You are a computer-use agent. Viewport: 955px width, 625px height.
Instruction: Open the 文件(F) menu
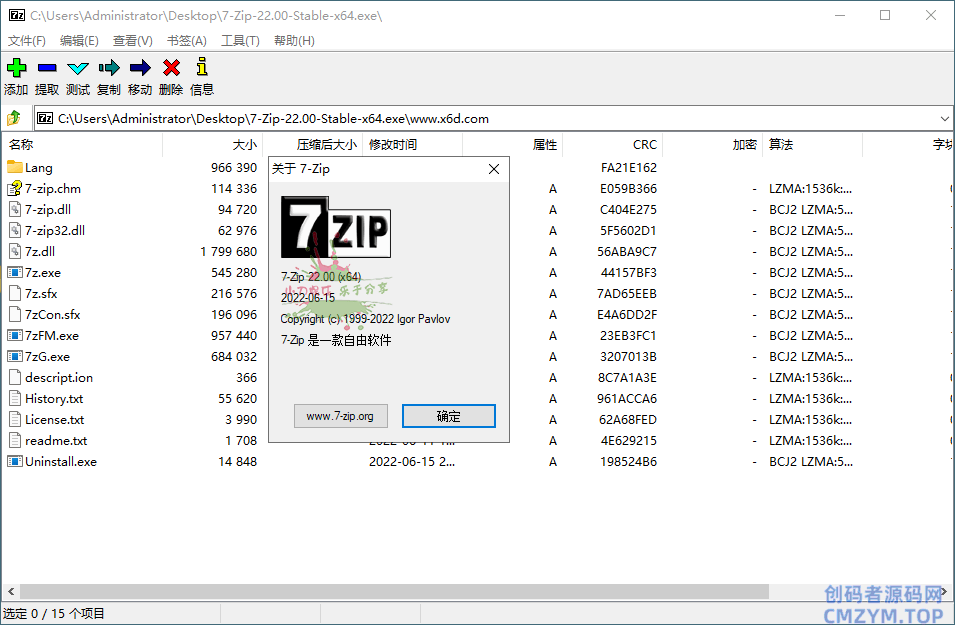(27, 41)
